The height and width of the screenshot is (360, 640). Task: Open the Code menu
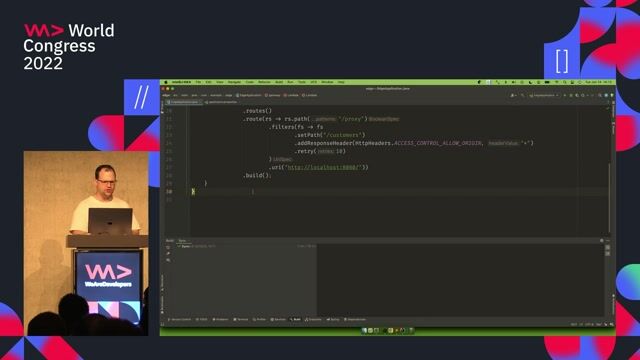tap(249, 82)
